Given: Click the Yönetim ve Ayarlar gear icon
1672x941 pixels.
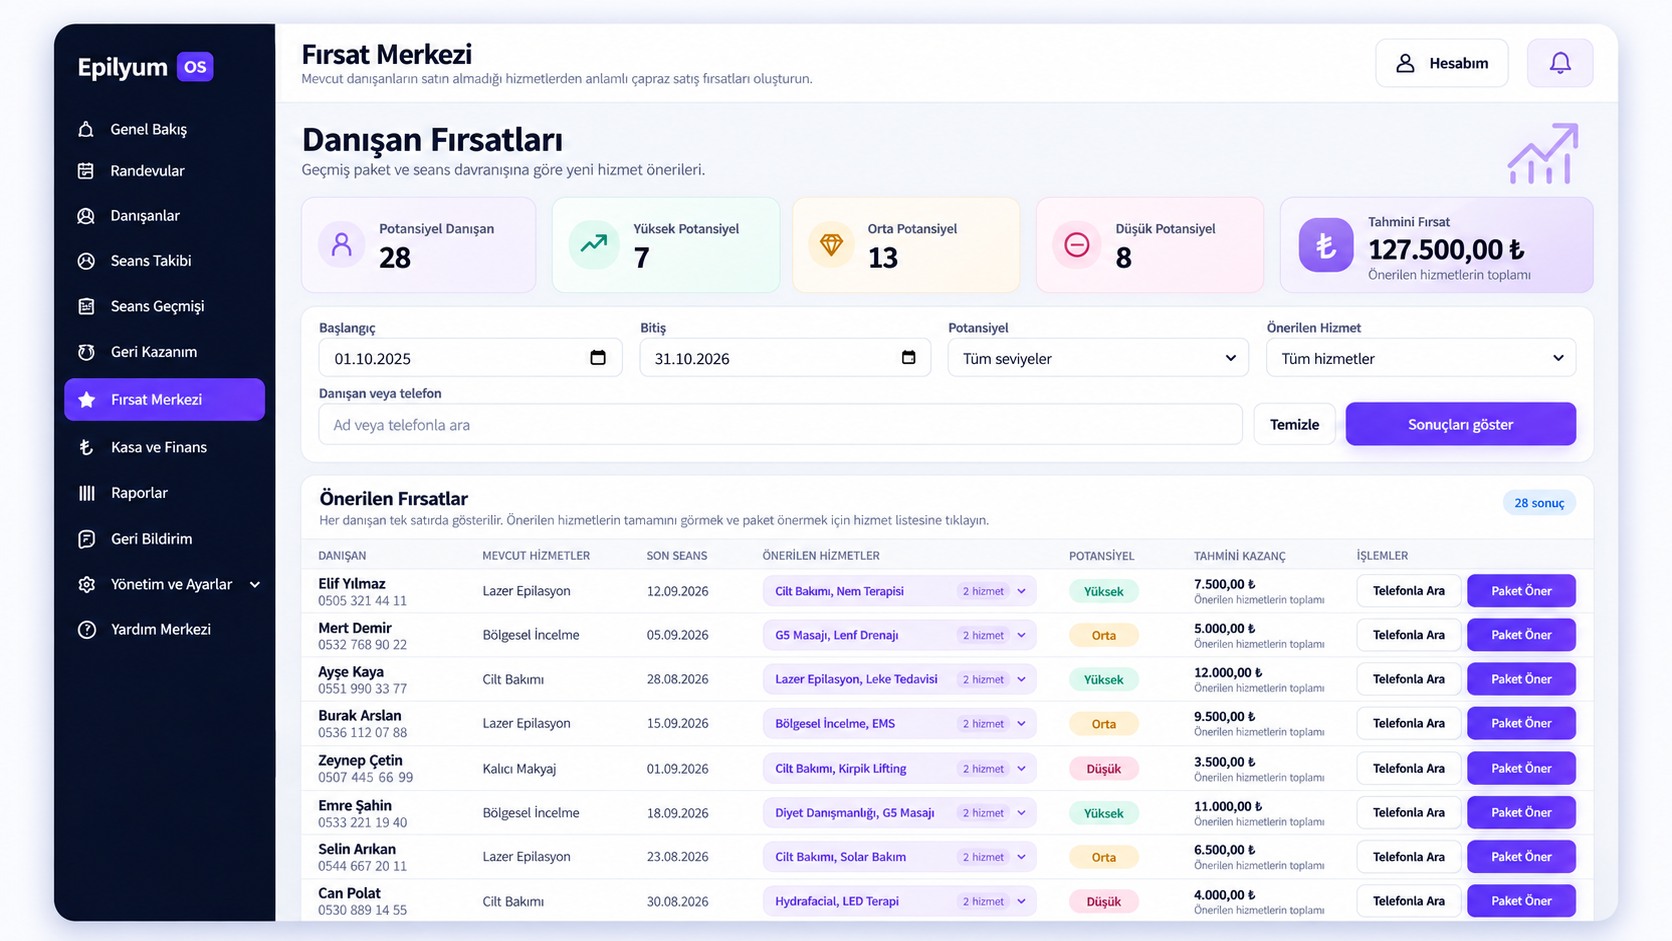Looking at the screenshot, I should click(x=86, y=584).
